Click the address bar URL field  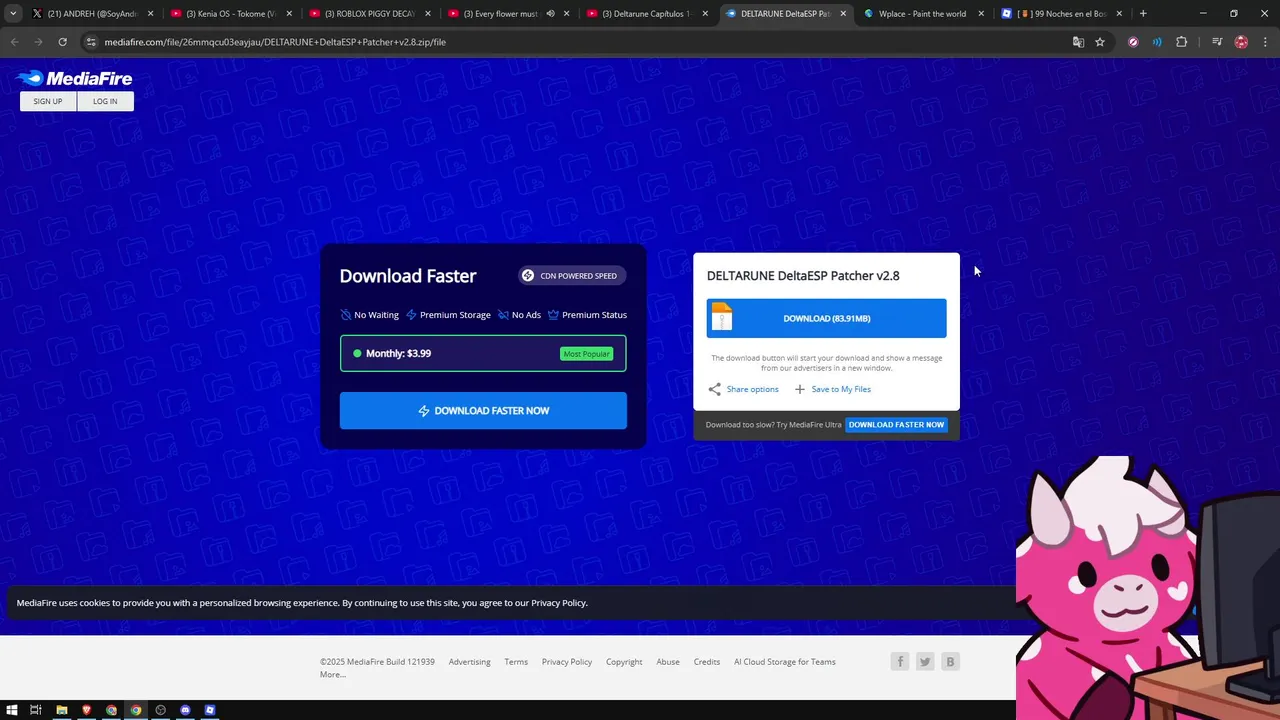(x=580, y=42)
